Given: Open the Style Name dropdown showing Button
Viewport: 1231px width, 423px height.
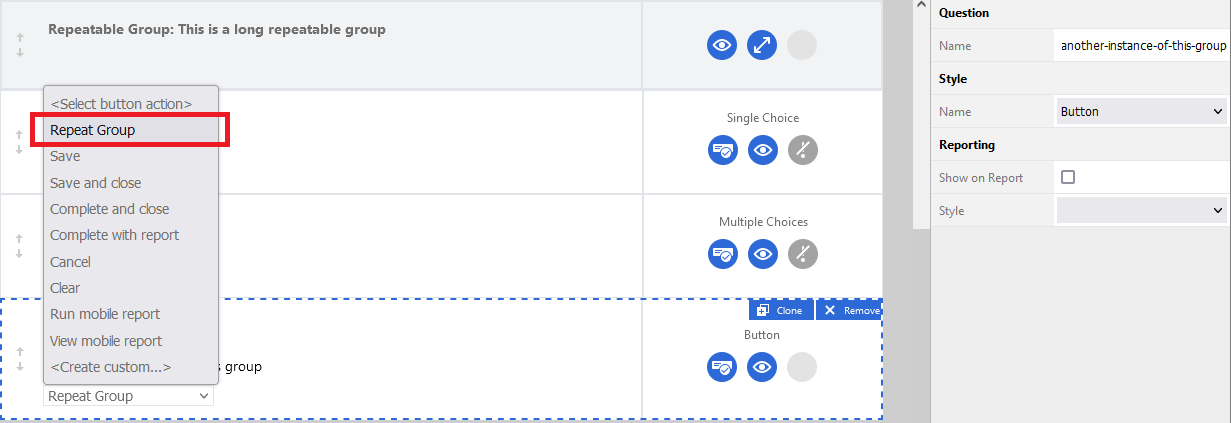Looking at the screenshot, I should point(1142,112).
